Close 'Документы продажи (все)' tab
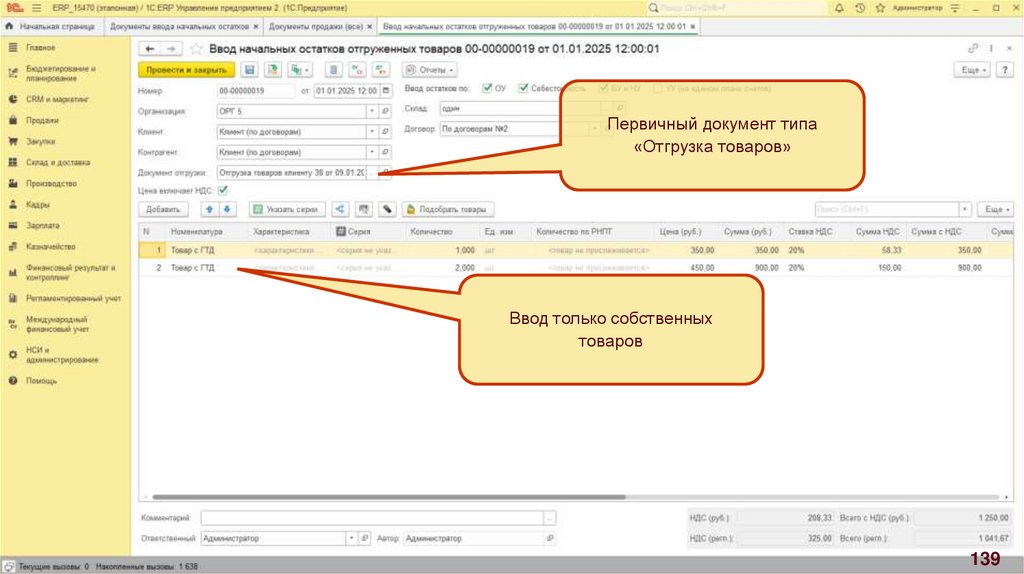 pyautogui.click(x=370, y=27)
